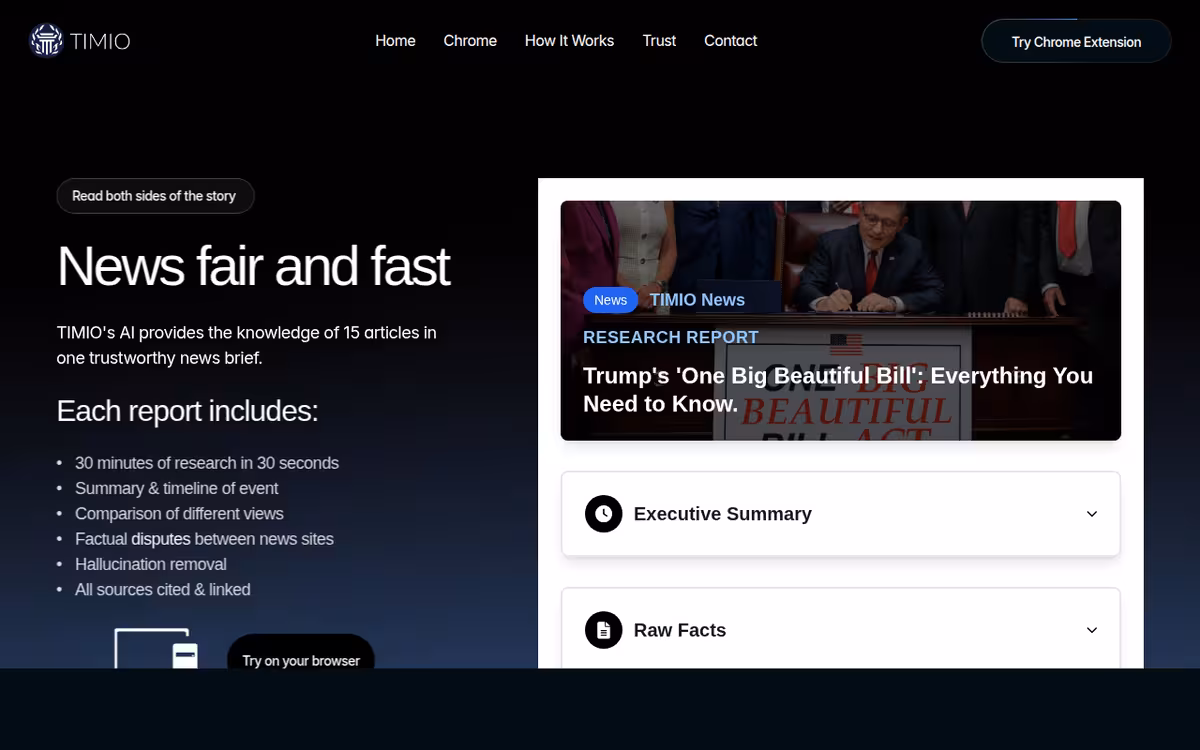Click the RESEARCH REPORT label
1200x750 pixels.
(671, 337)
